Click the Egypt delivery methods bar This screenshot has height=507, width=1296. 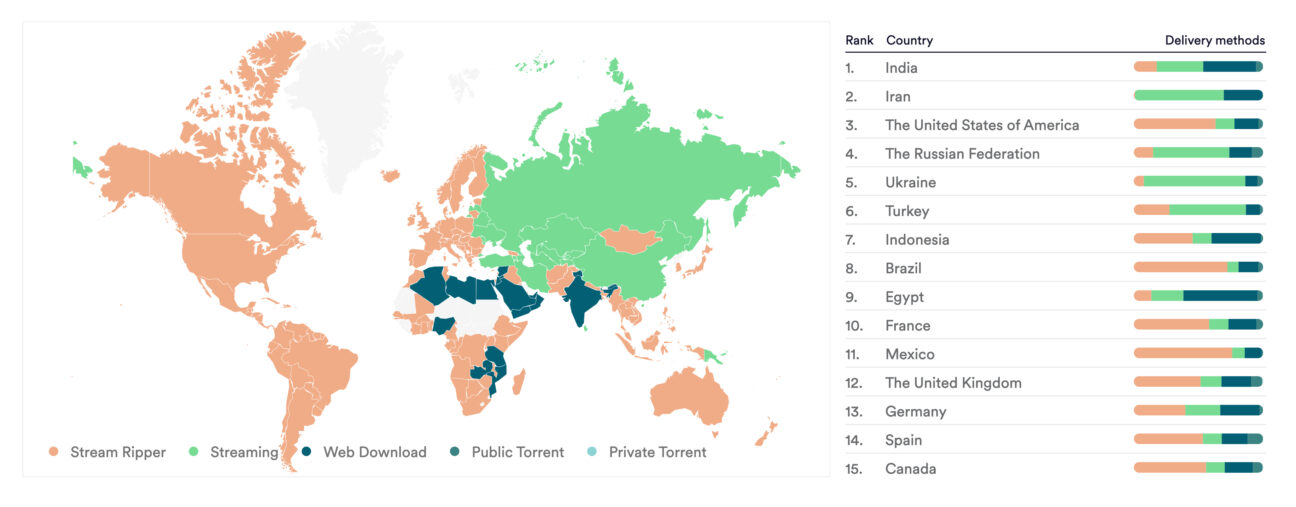point(1198,296)
